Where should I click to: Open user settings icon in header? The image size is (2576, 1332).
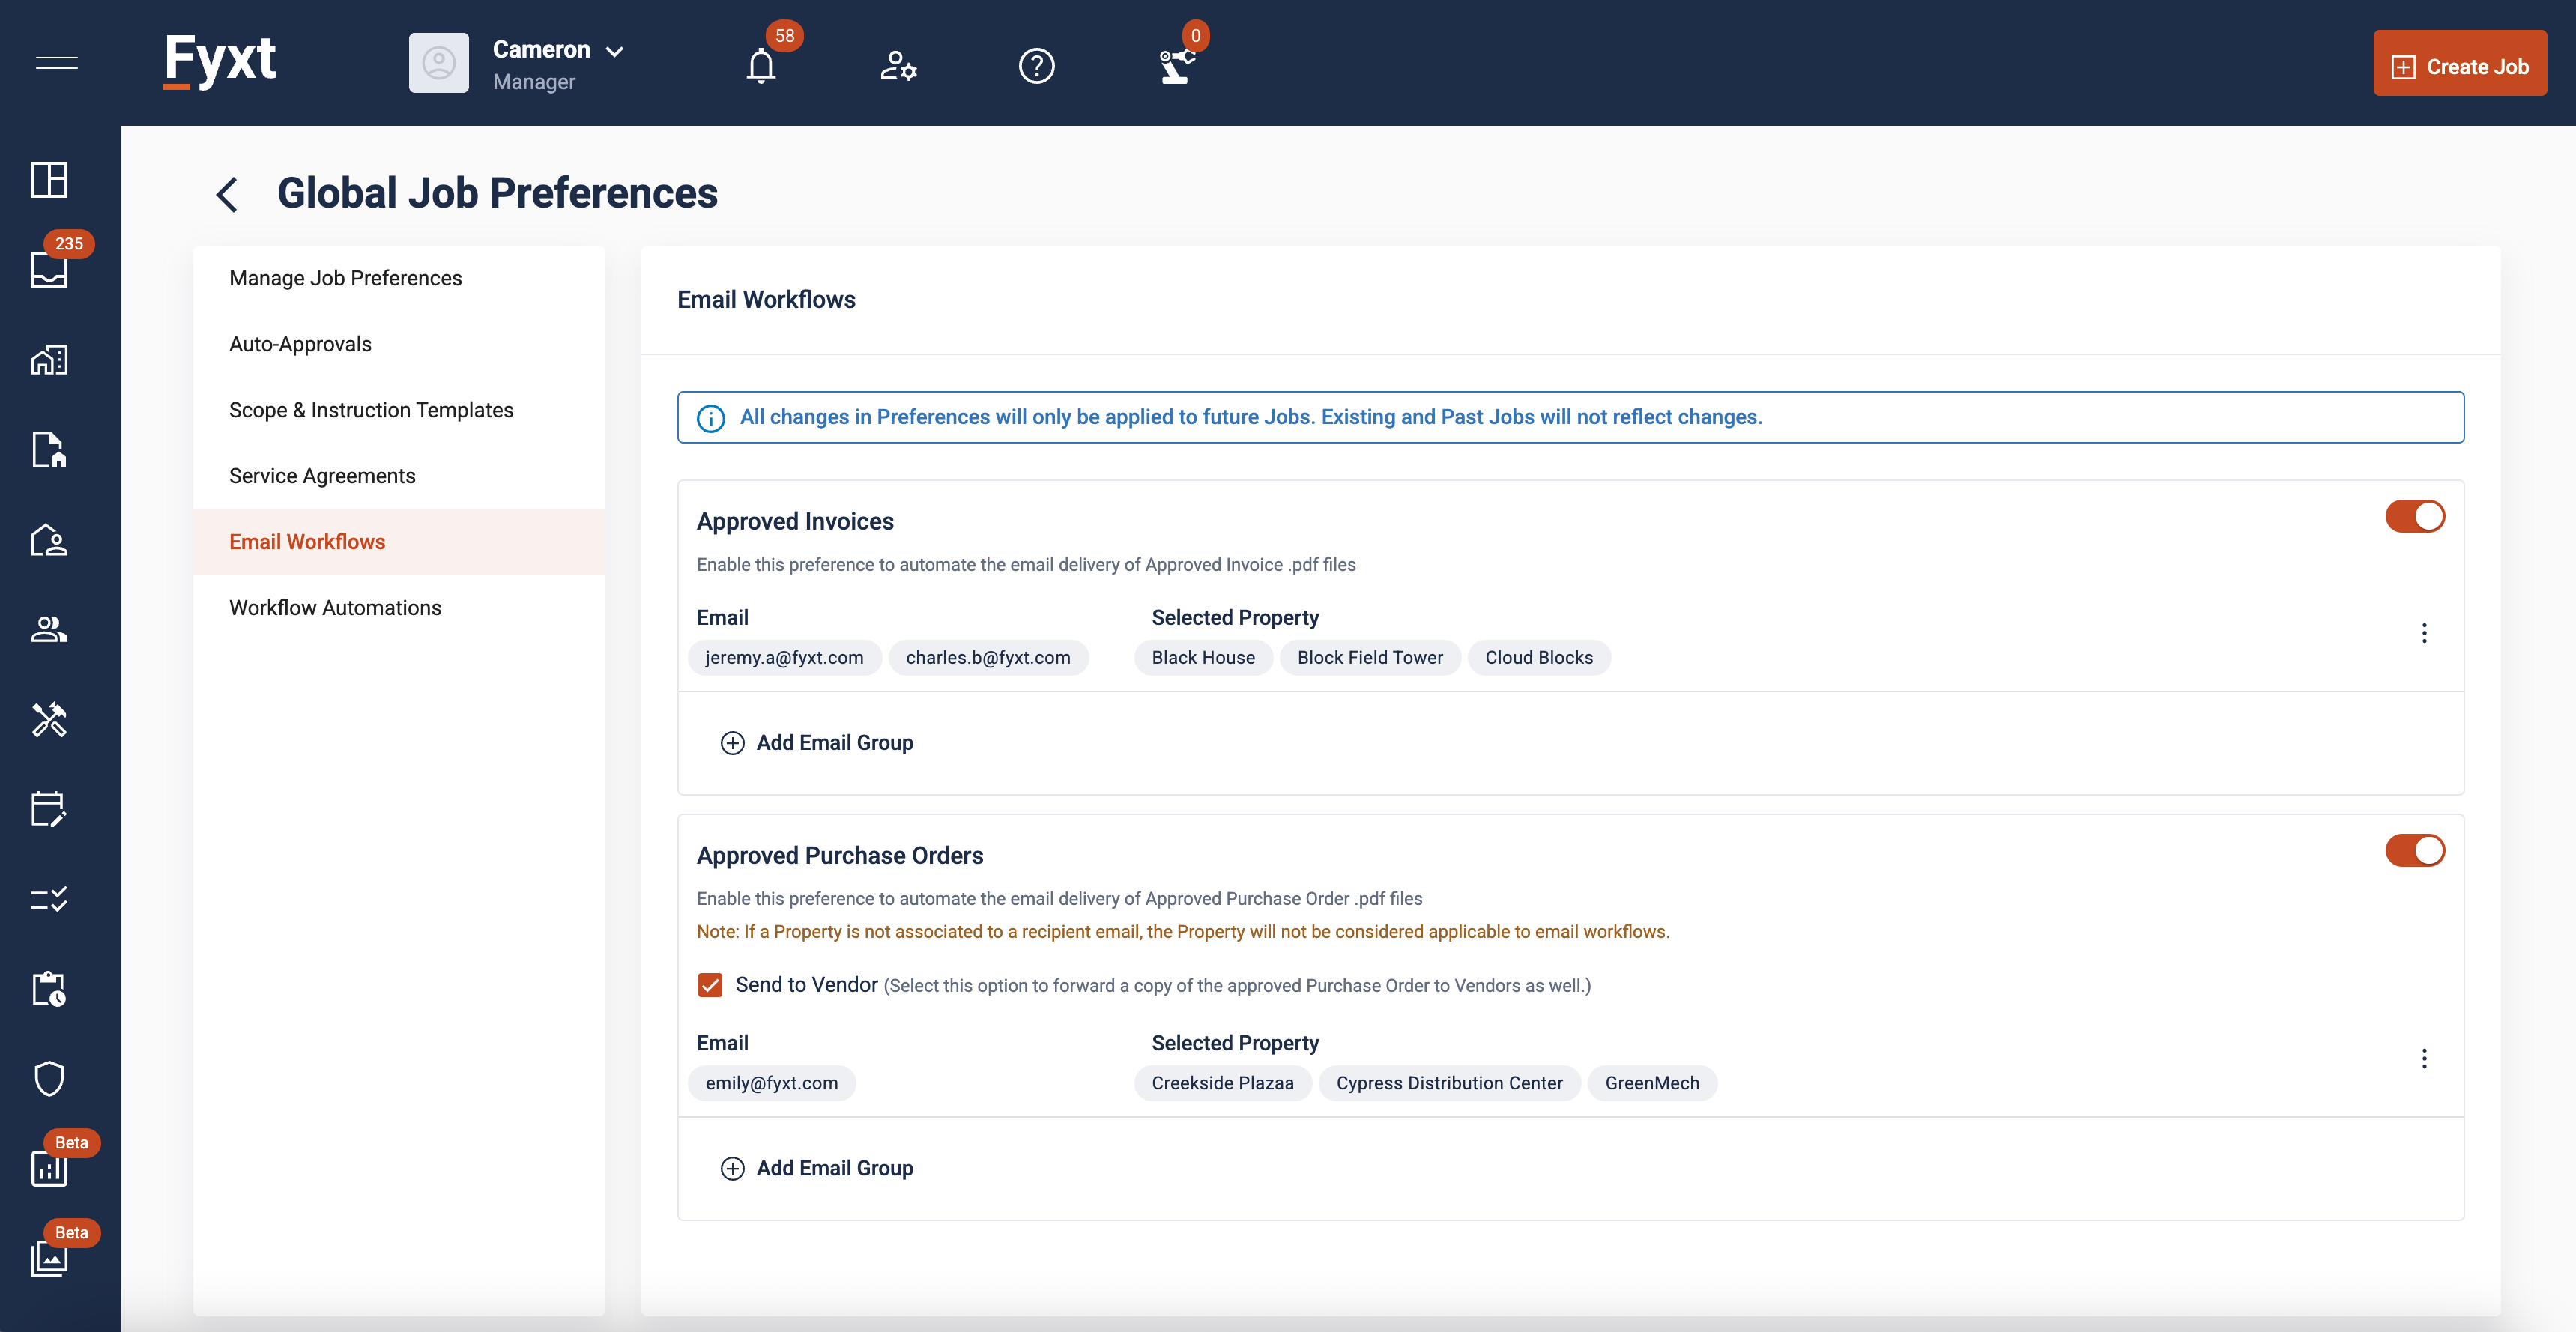pos(898,66)
